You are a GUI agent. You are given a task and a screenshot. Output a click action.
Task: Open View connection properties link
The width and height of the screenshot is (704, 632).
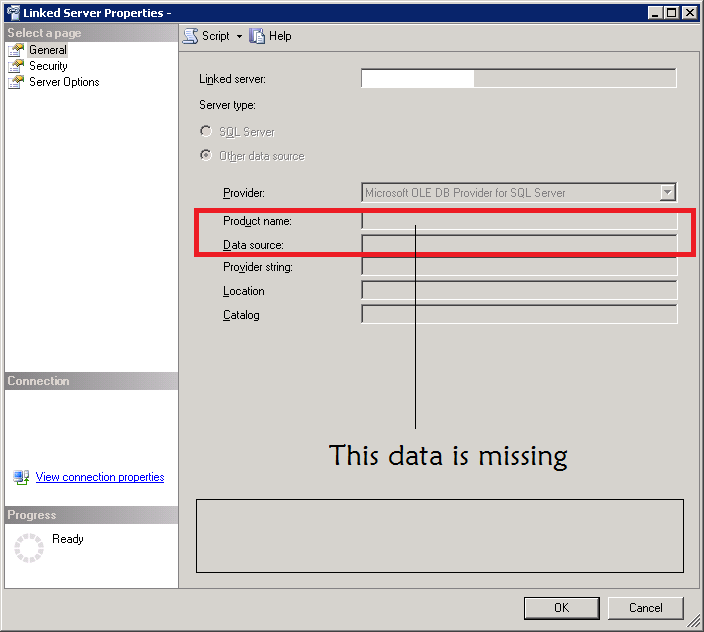coord(100,478)
